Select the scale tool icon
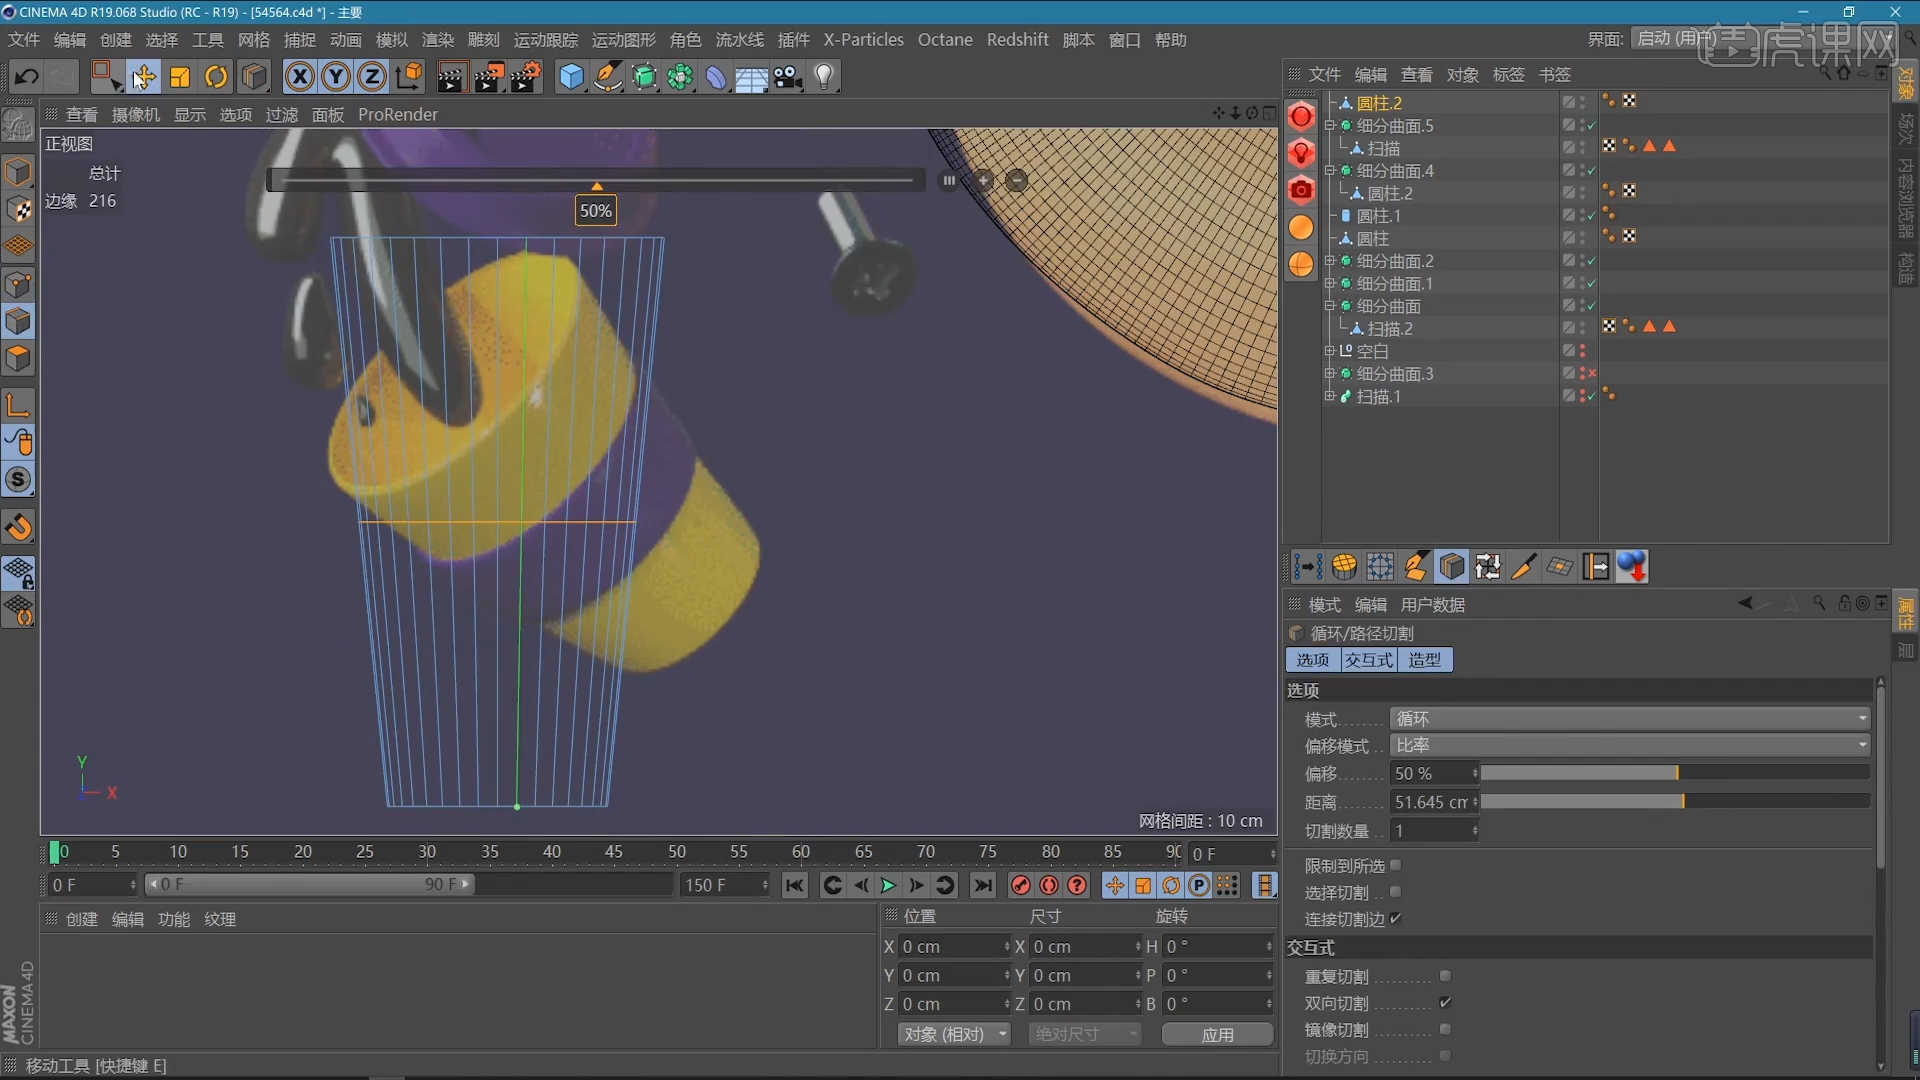 click(x=180, y=77)
